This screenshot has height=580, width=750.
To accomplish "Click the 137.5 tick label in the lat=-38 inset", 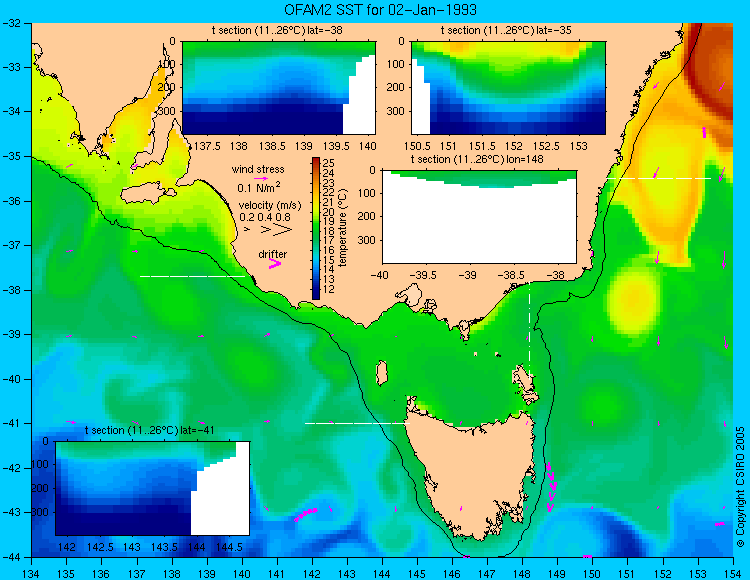I will [x=207, y=146].
